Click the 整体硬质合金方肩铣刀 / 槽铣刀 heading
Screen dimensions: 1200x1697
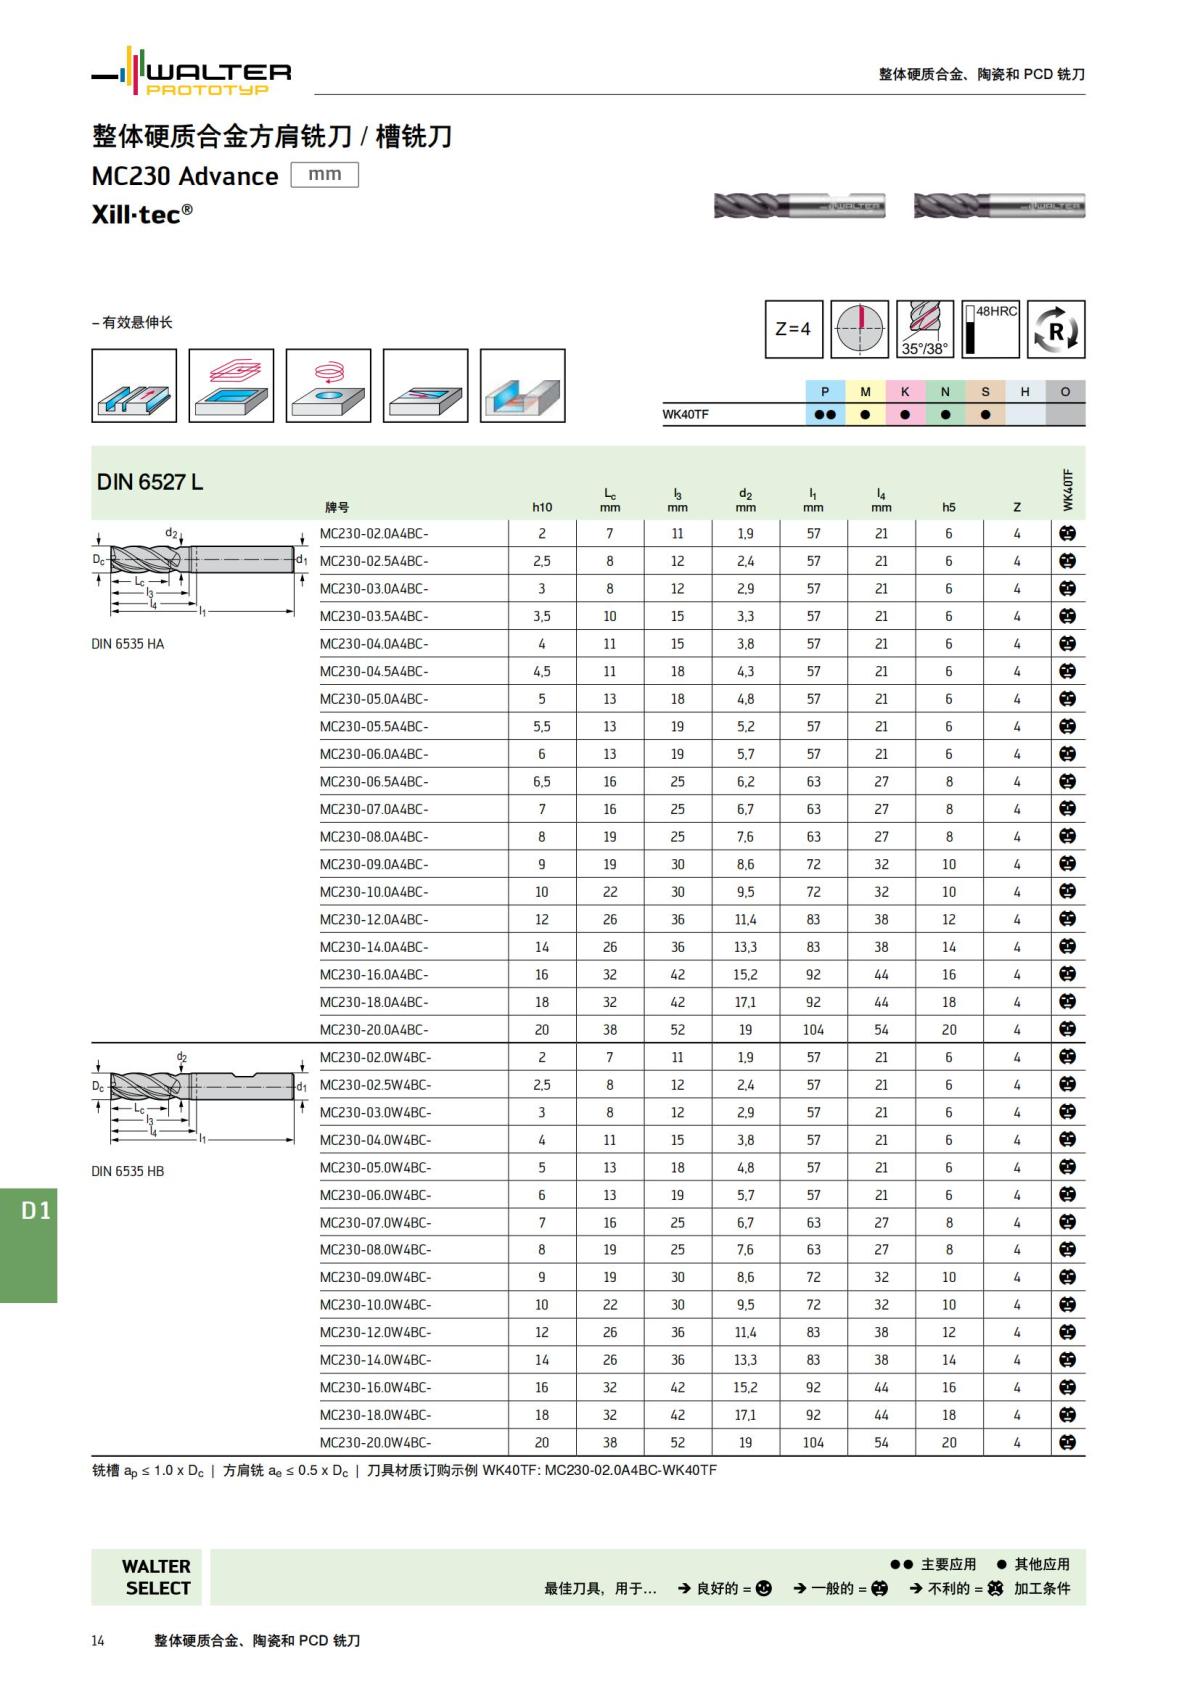point(272,136)
